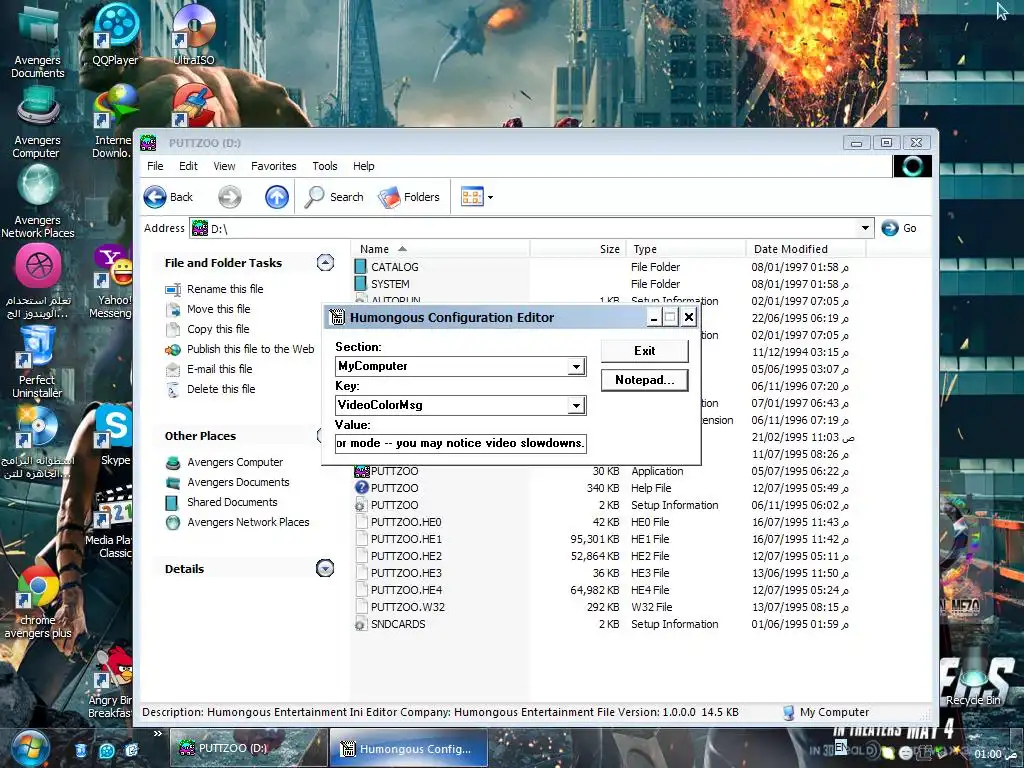Click Delete this file link
The height and width of the screenshot is (768, 1024).
[221, 389]
